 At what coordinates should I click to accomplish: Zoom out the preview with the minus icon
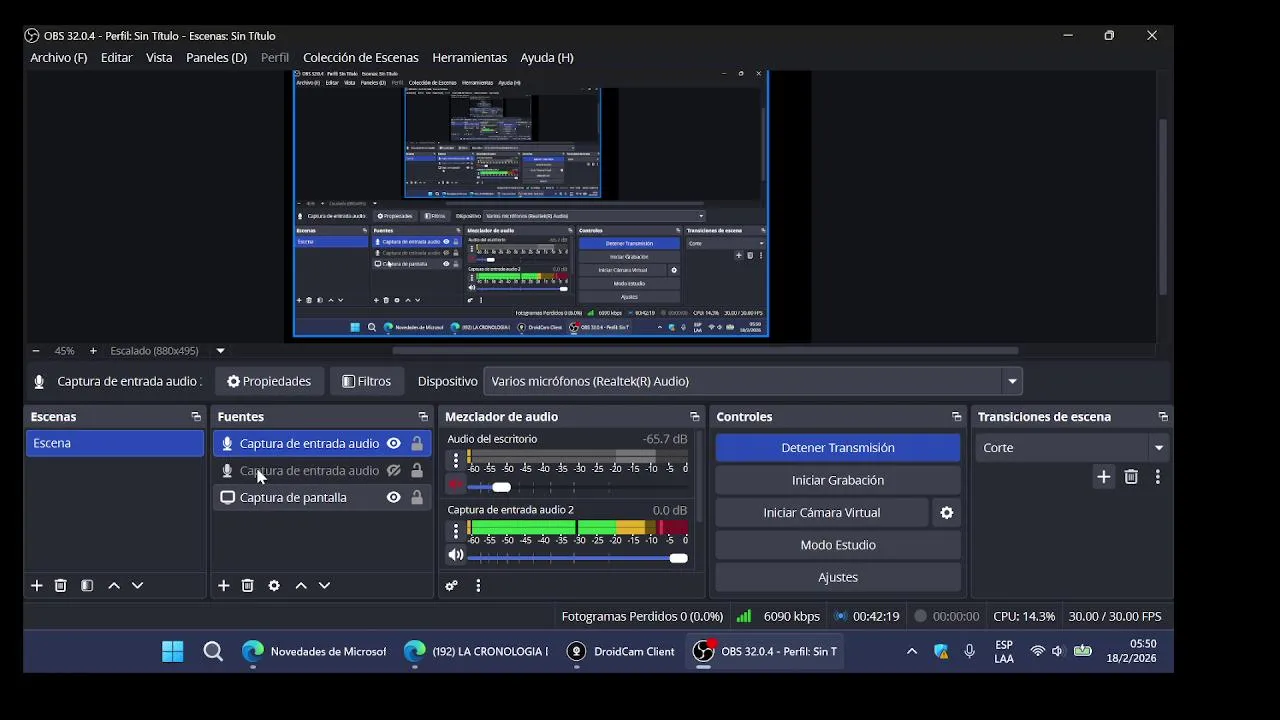pyautogui.click(x=36, y=351)
